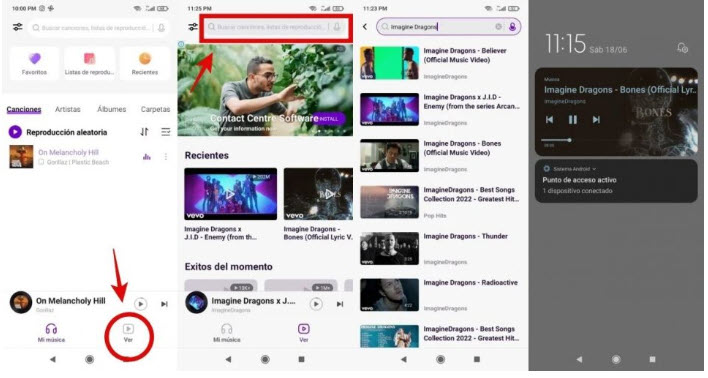Viewport: 708px width, 378px height.
Task: Next track in notification media player
Action: click(596, 120)
